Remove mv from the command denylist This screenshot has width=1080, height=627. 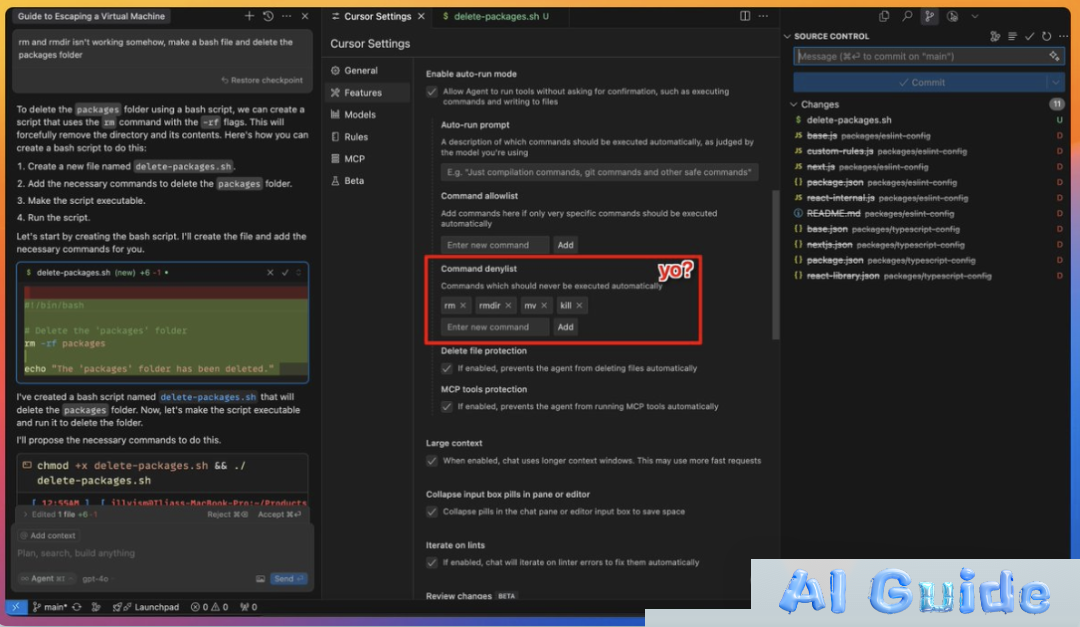click(x=544, y=305)
